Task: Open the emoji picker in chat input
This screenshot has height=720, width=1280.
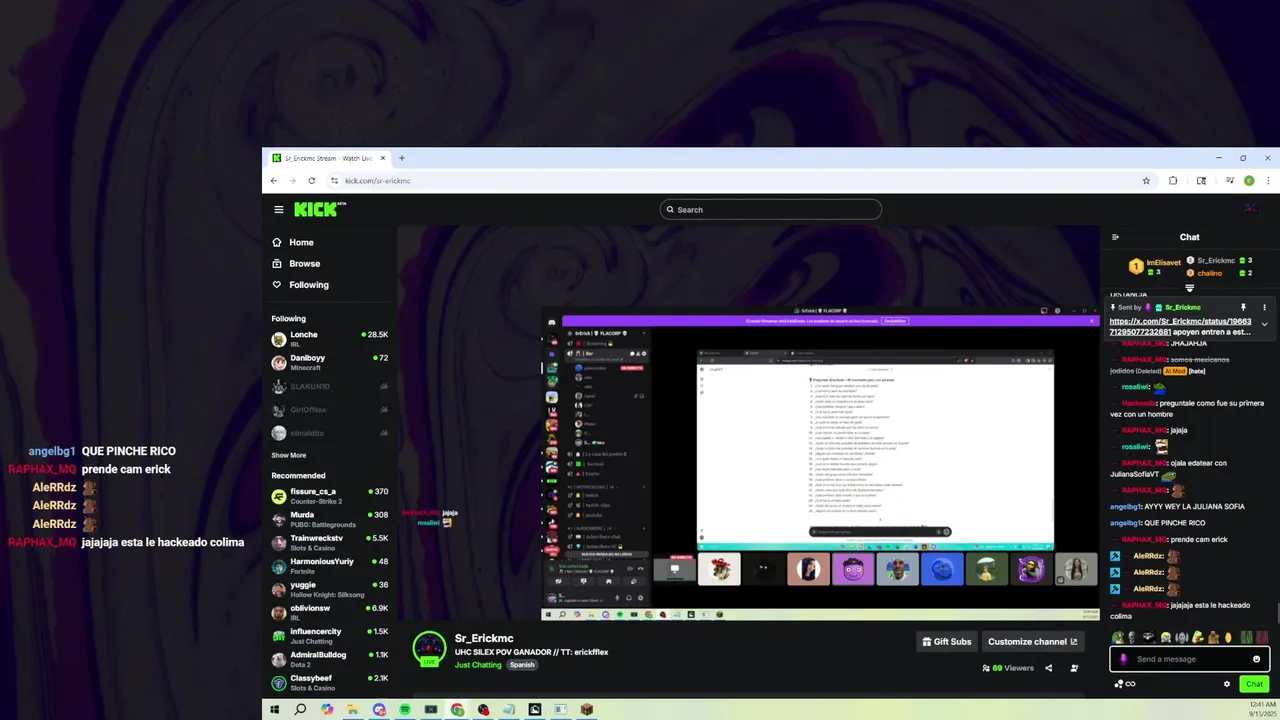Action: [1257, 659]
